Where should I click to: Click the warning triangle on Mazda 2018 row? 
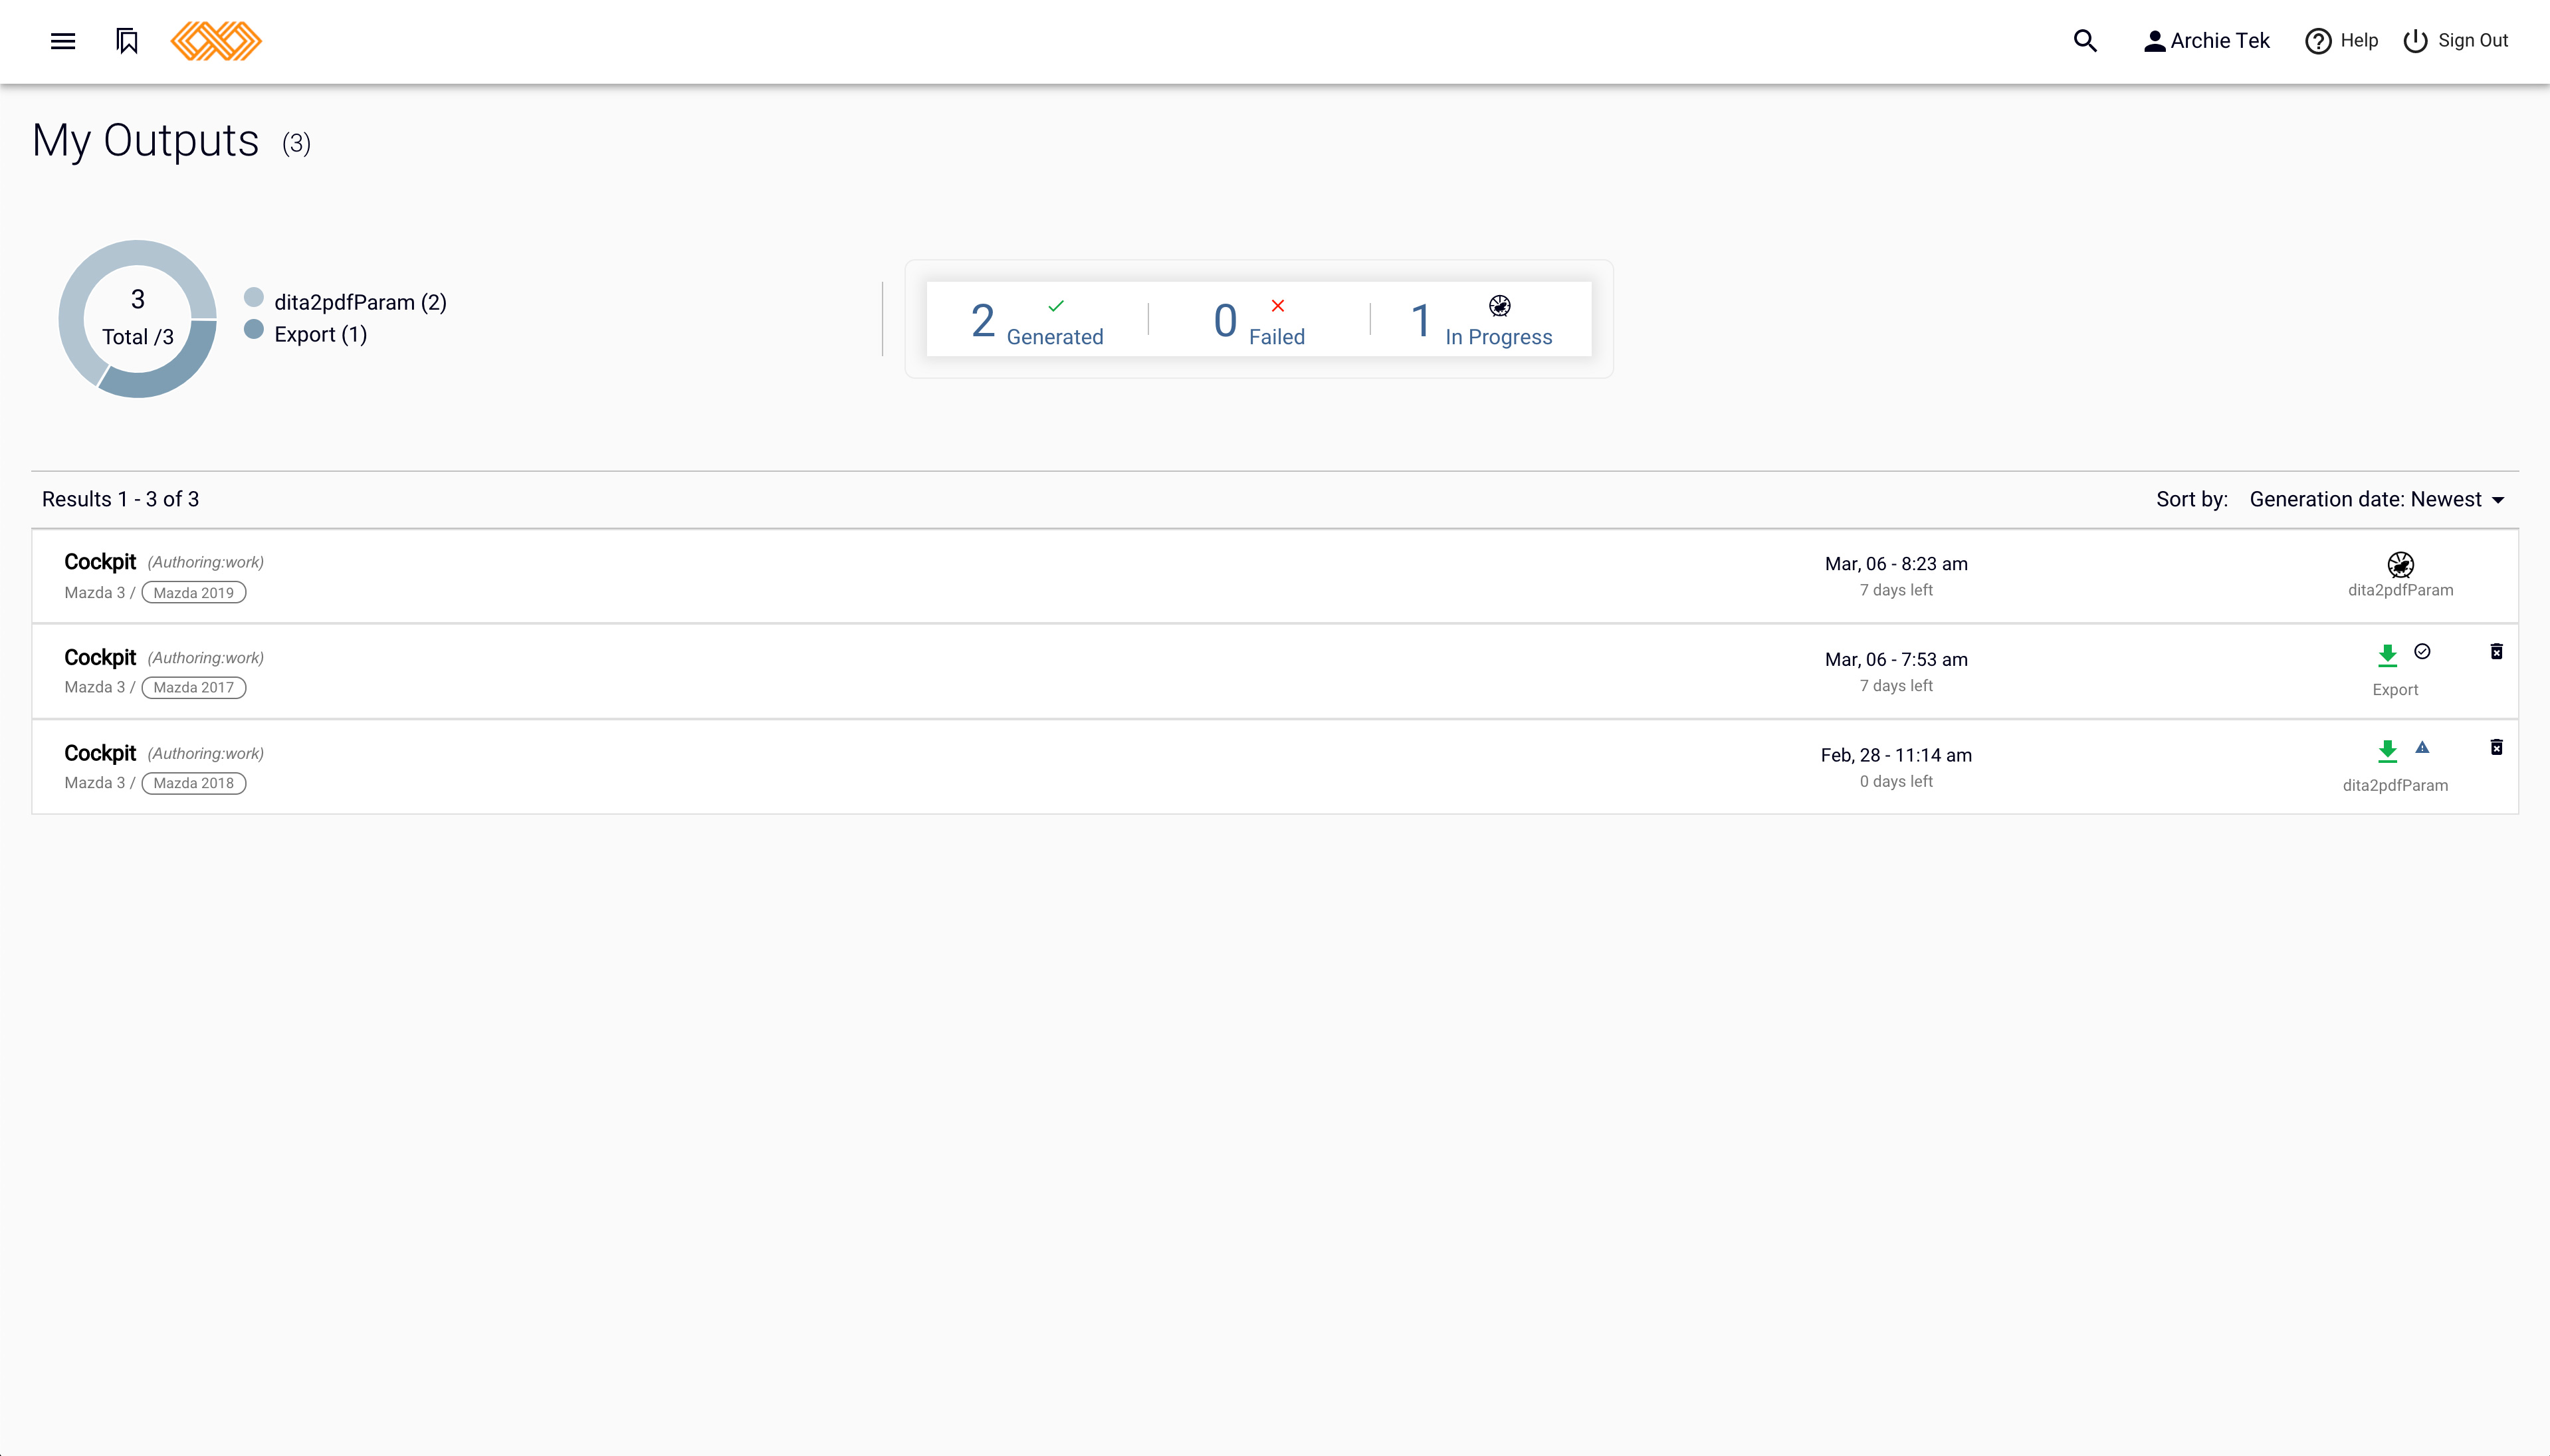coord(2422,747)
